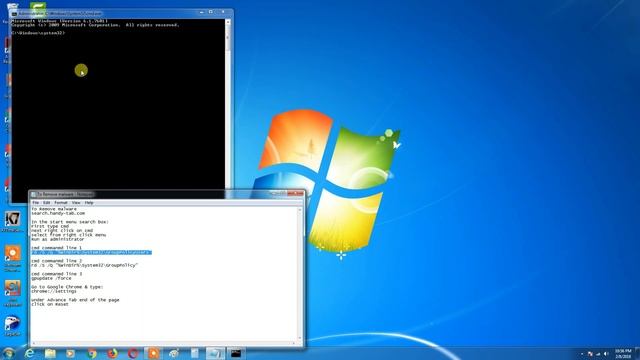640x360 pixels.
Task: Open Windows Explorer folder in taskbar
Action: [x=50, y=353]
